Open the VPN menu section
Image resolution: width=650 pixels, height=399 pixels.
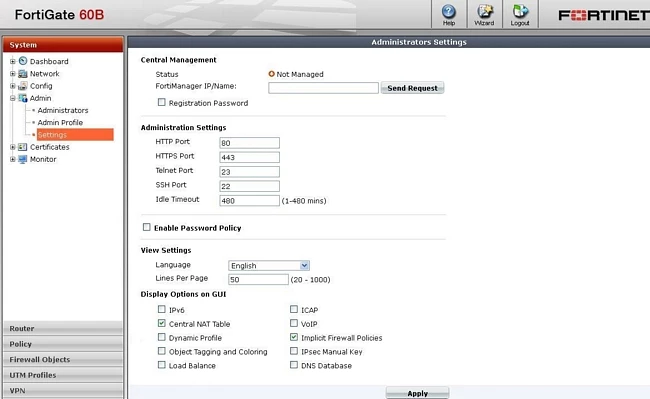tap(63, 390)
